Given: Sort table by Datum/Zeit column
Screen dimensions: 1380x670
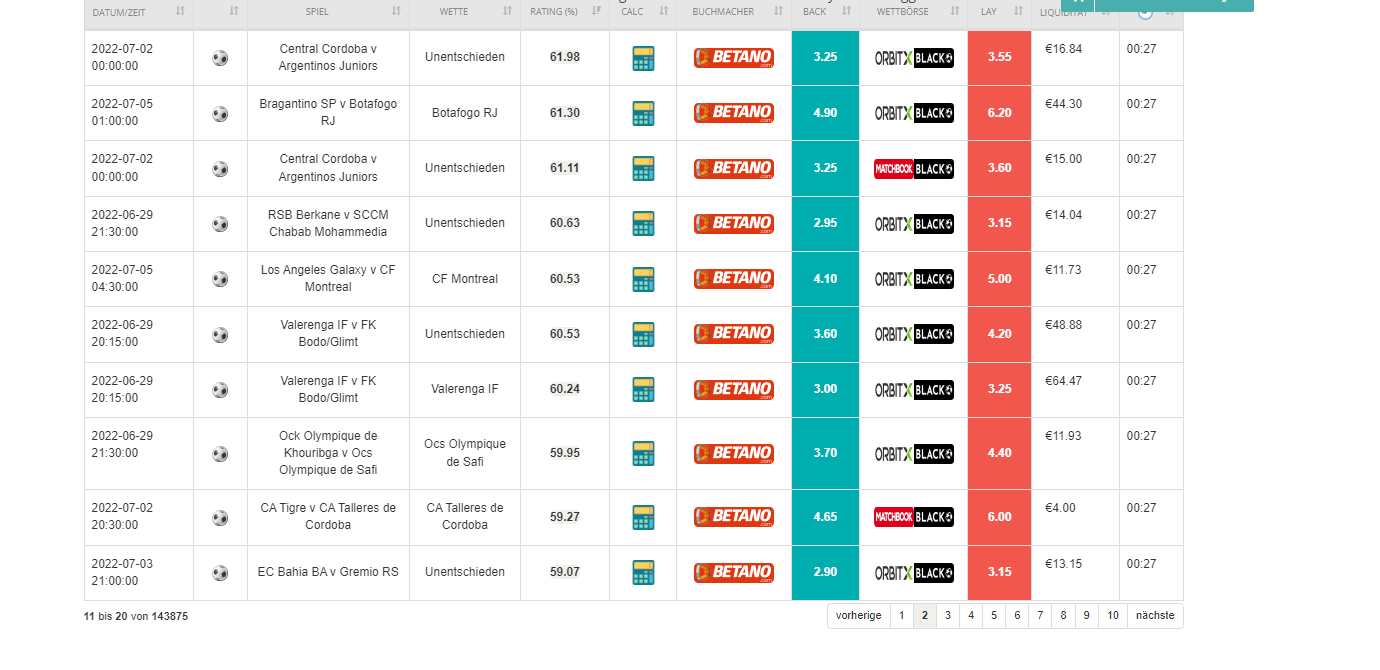Looking at the screenshot, I should pyautogui.click(x=139, y=12).
